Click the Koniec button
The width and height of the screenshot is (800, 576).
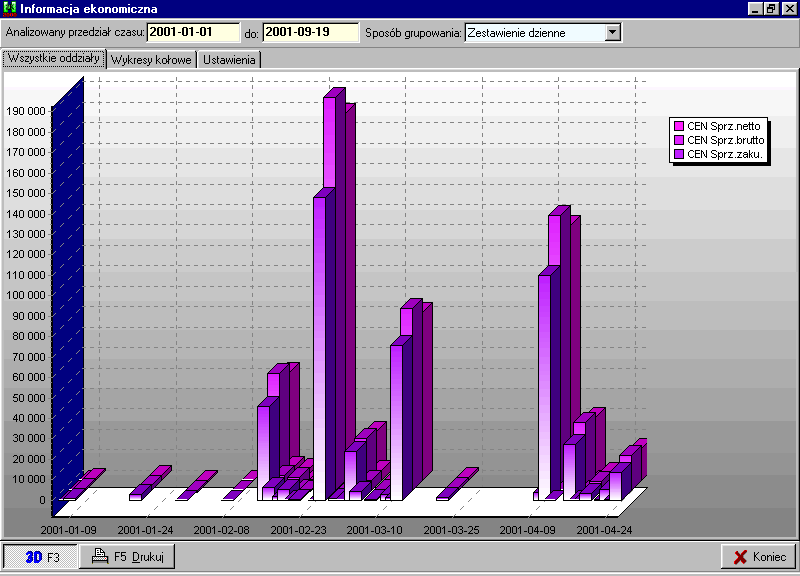click(758, 557)
